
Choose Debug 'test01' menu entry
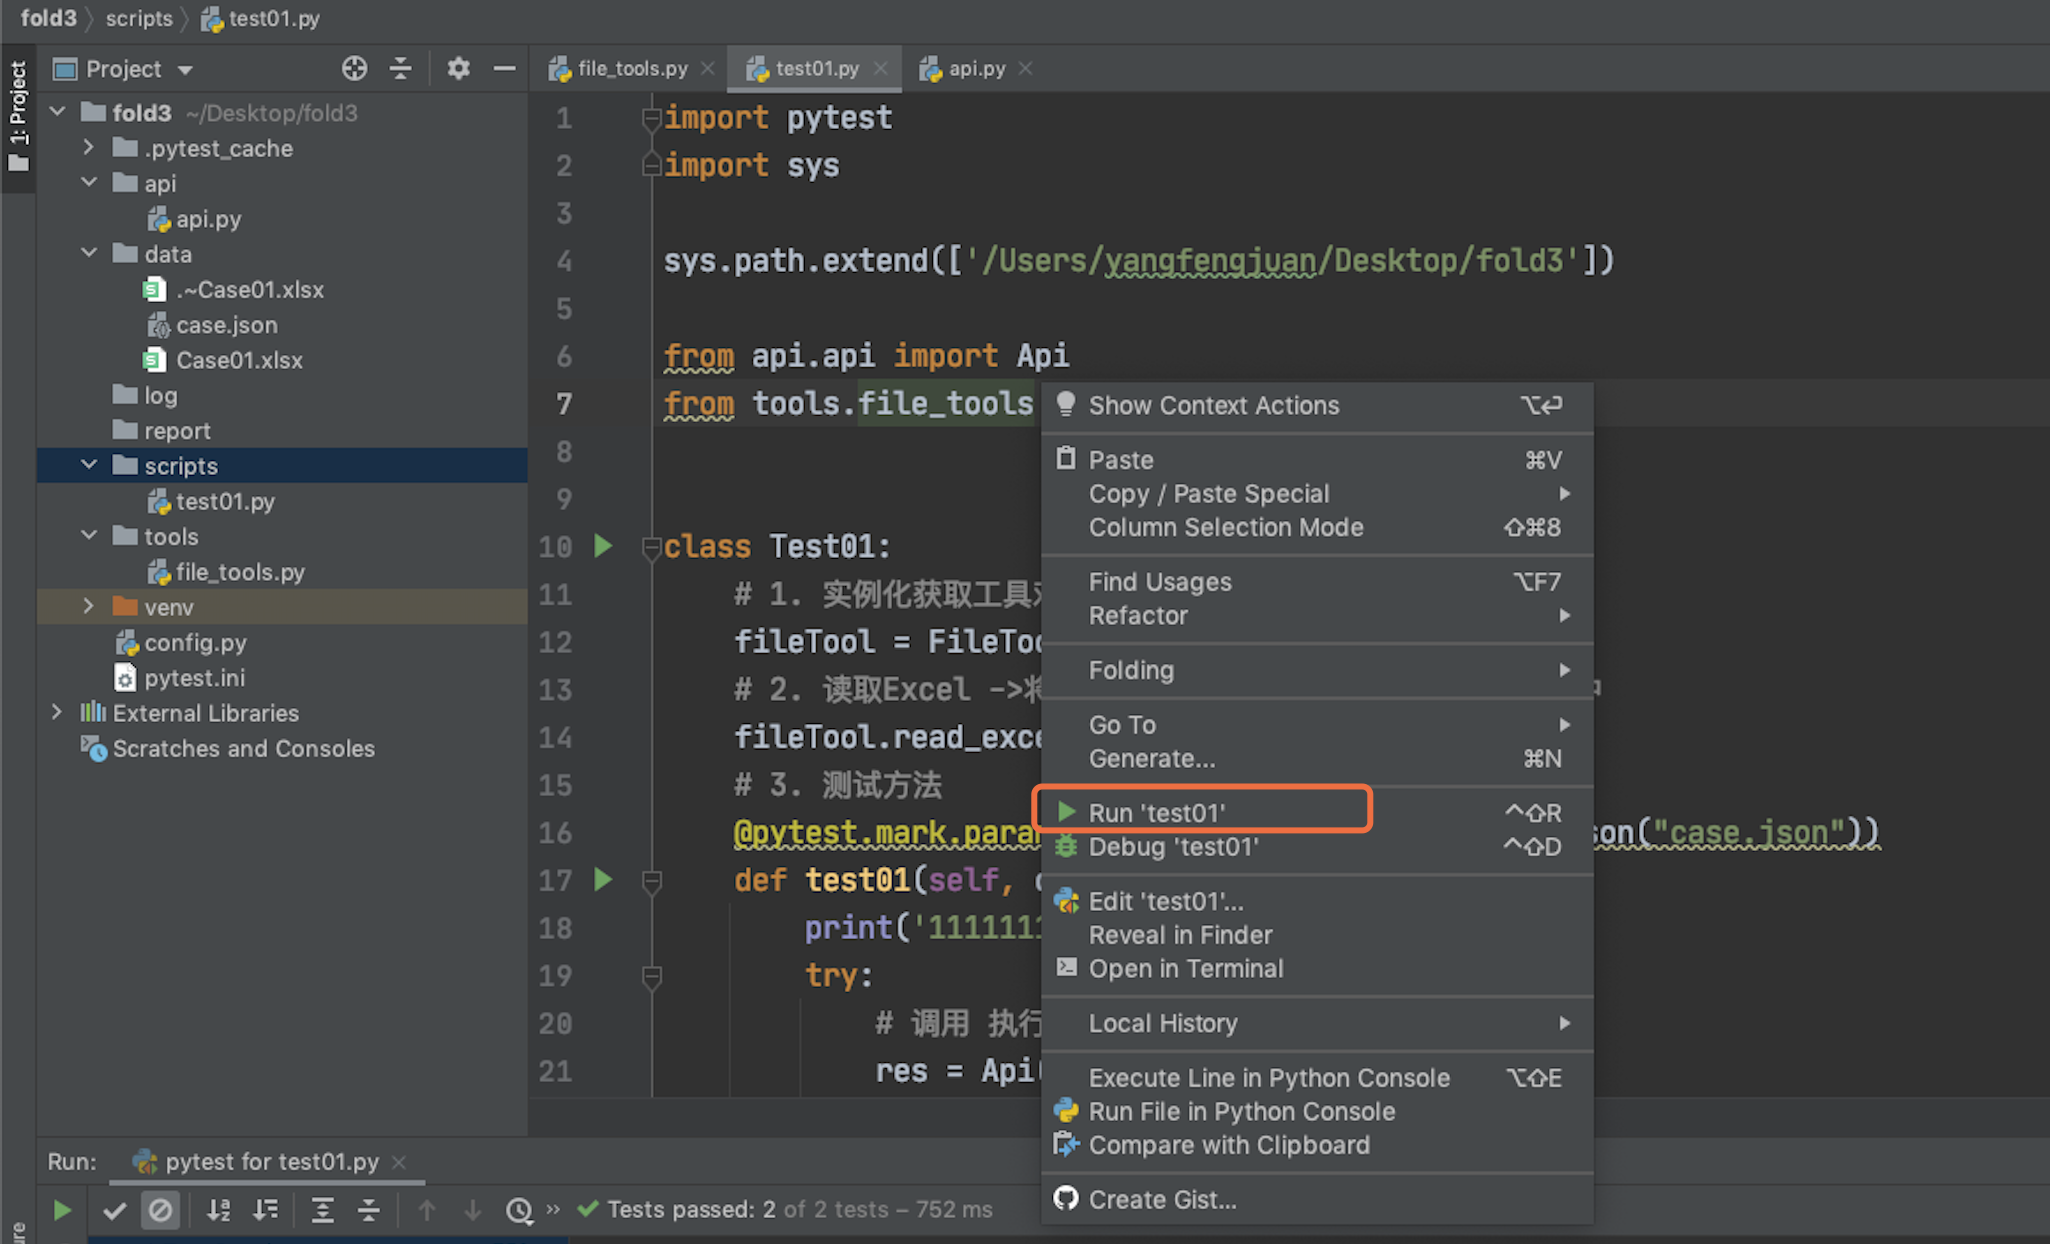pyautogui.click(x=1173, y=847)
